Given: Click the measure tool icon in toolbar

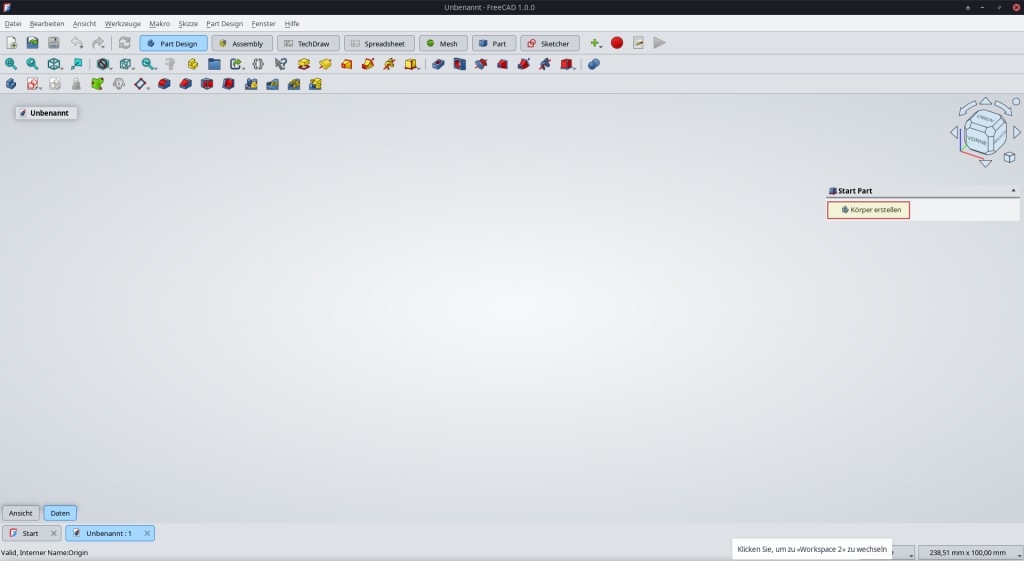Looking at the screenshot, I should pyautogui.click(x=170, y=64).
